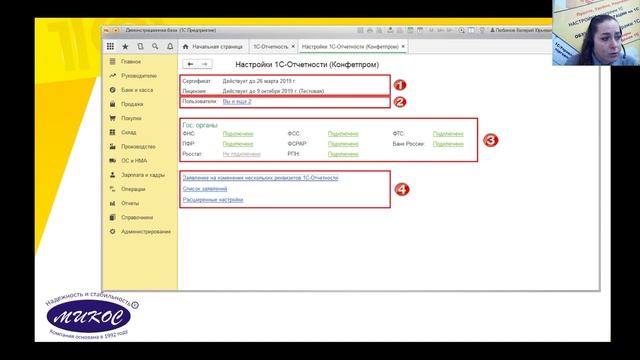Viewport: 640px width, 360px height.
Task: Open Операции section in sidebar
Action: tap(133, 189)
